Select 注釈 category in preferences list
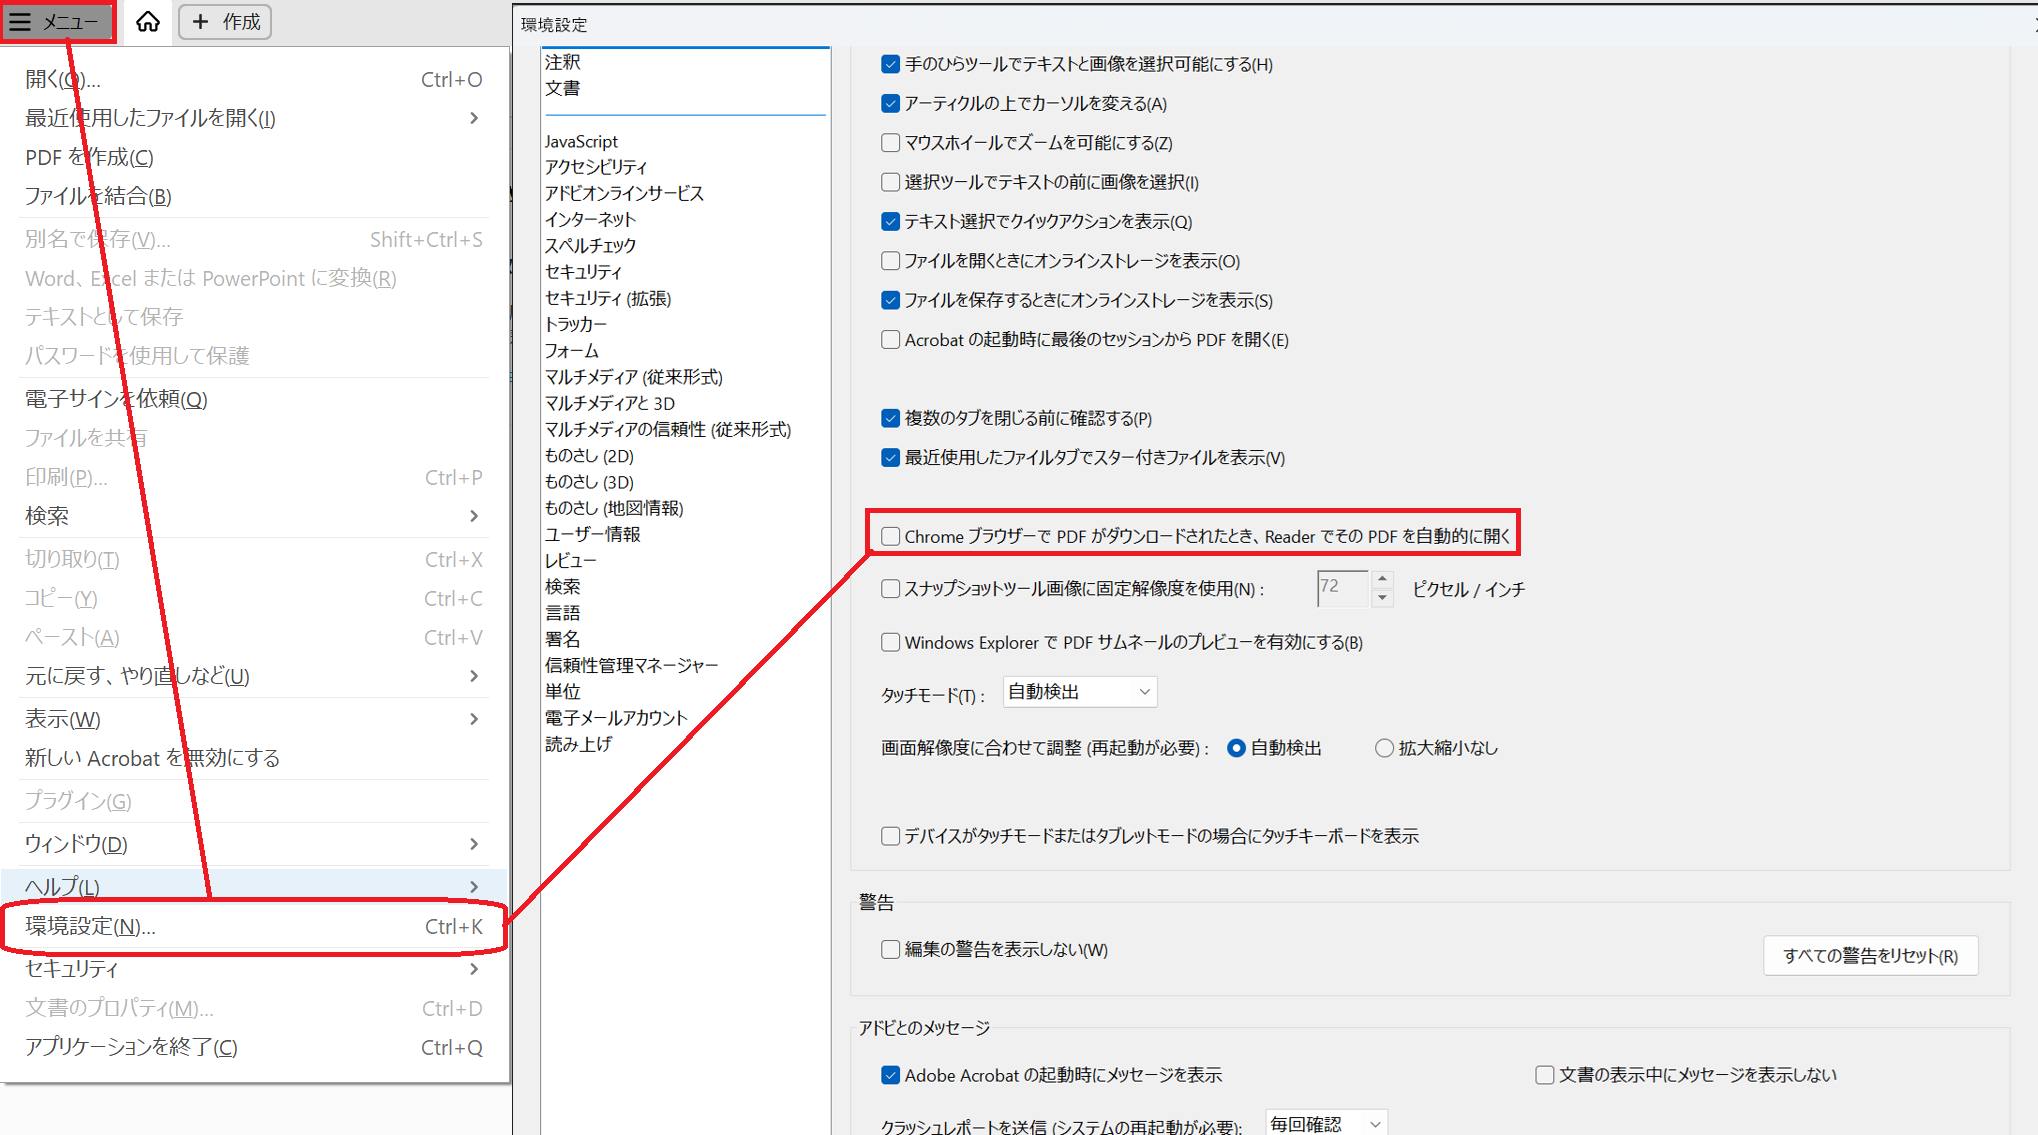The image size is (2038, 1135). (x=563, y=62)
